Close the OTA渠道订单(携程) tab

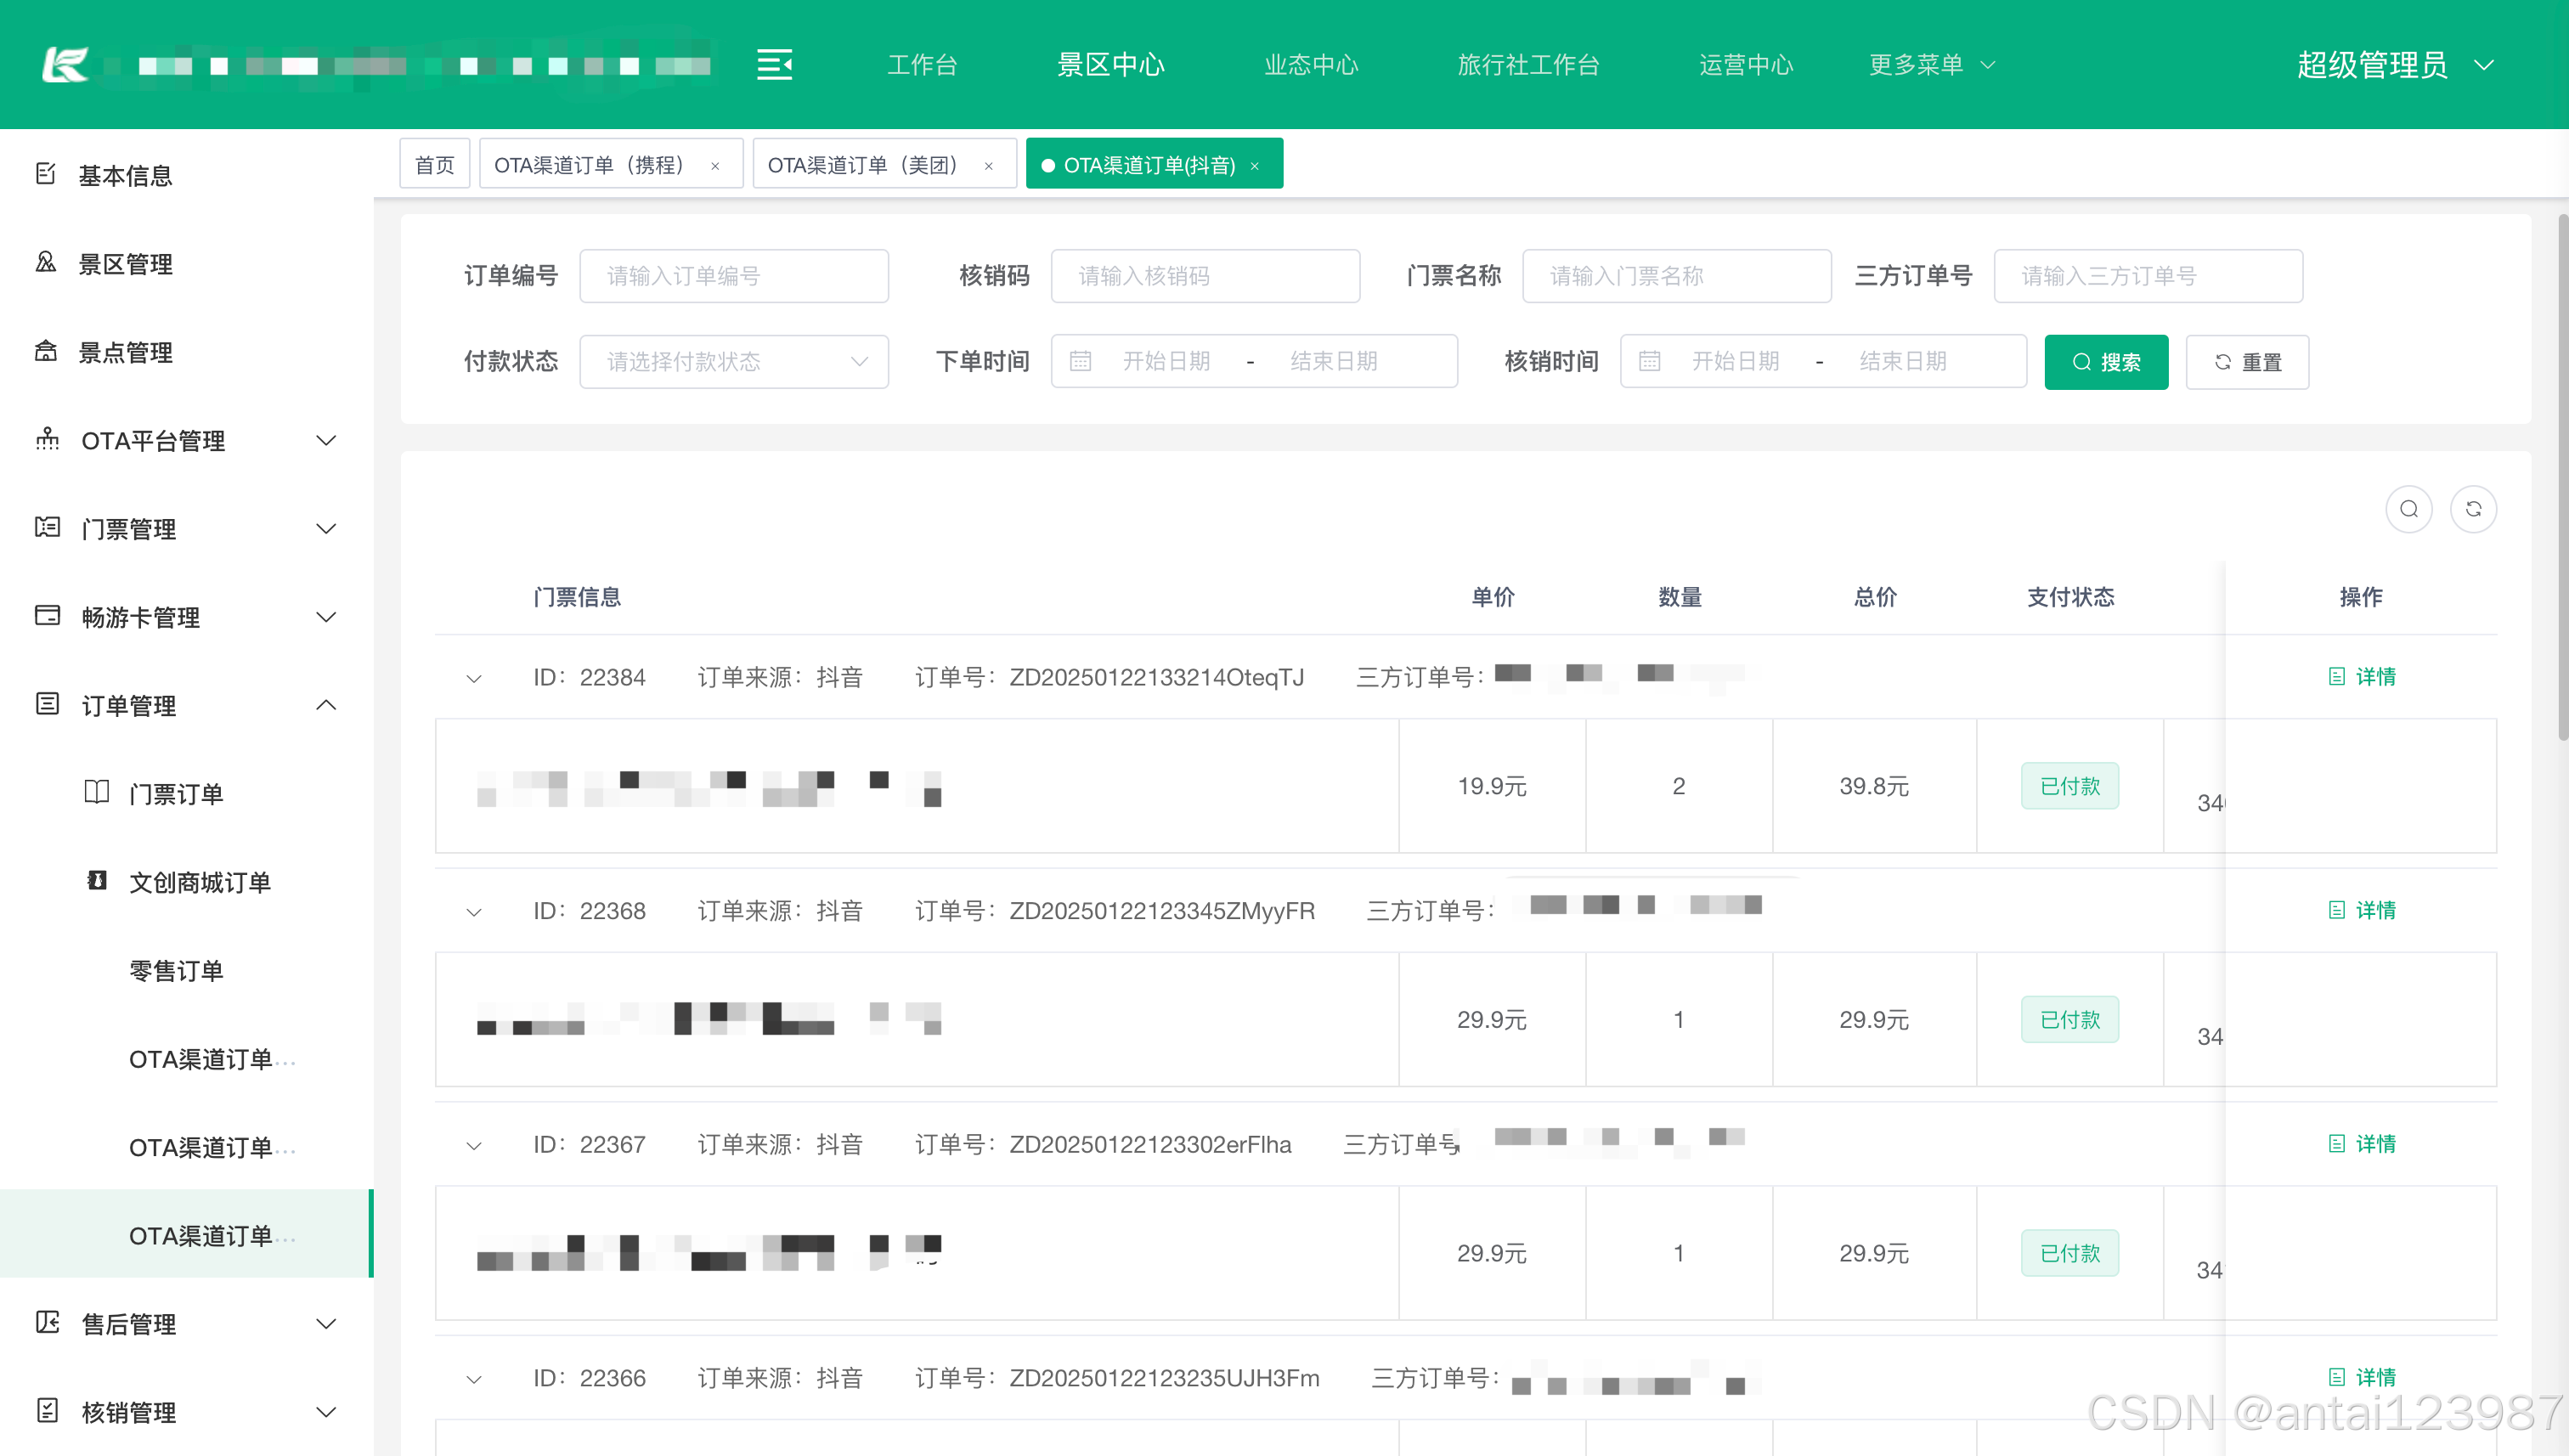click(715, 166)
